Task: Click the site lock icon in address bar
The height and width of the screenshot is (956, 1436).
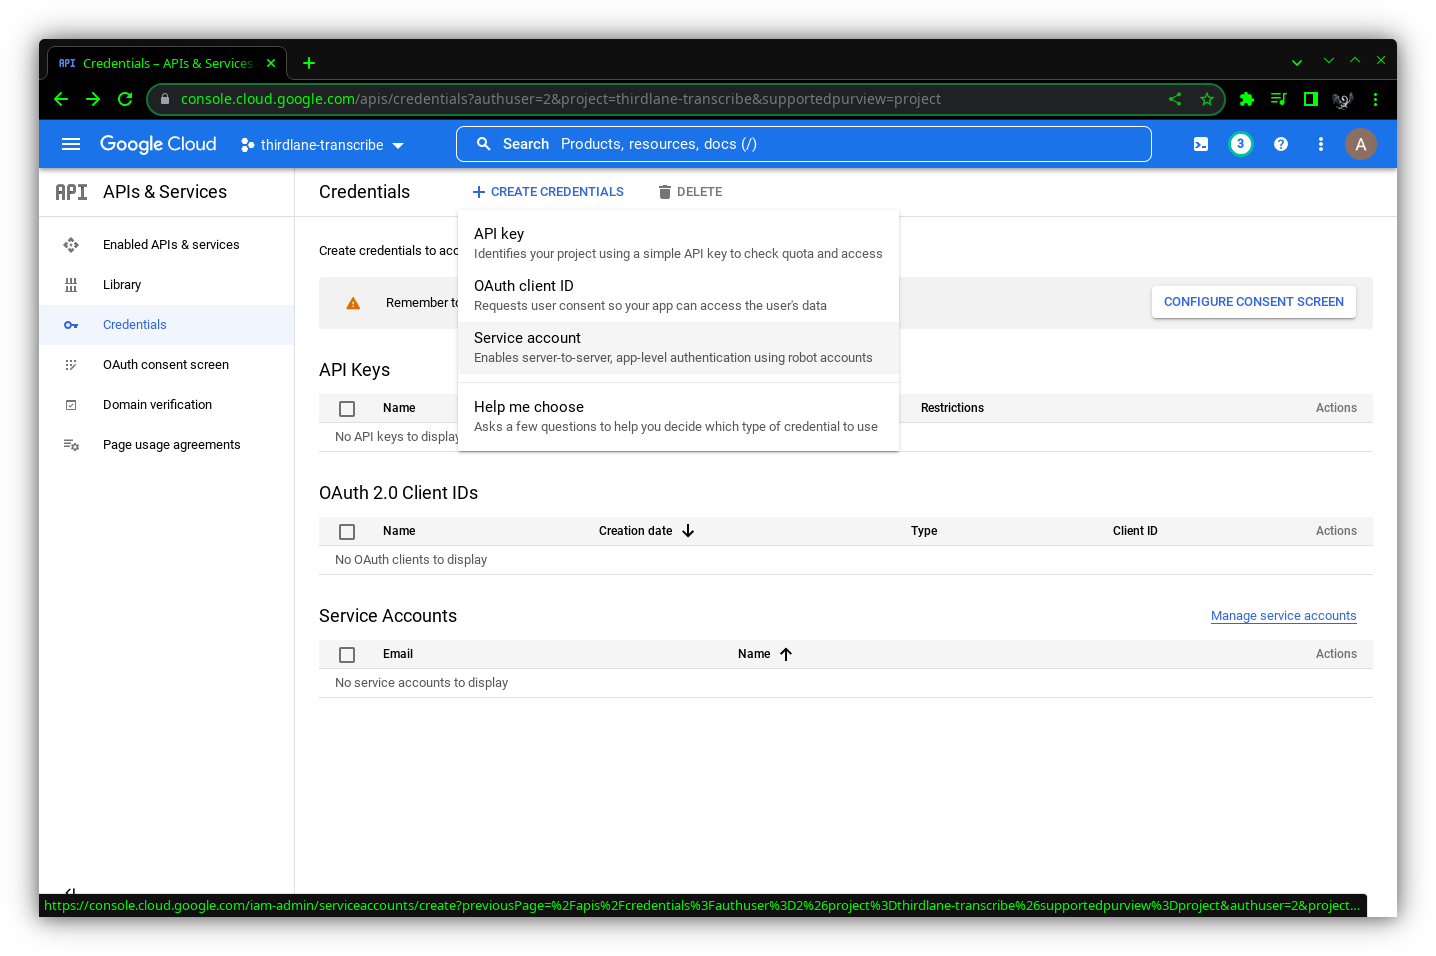Action: coord(165,99)
